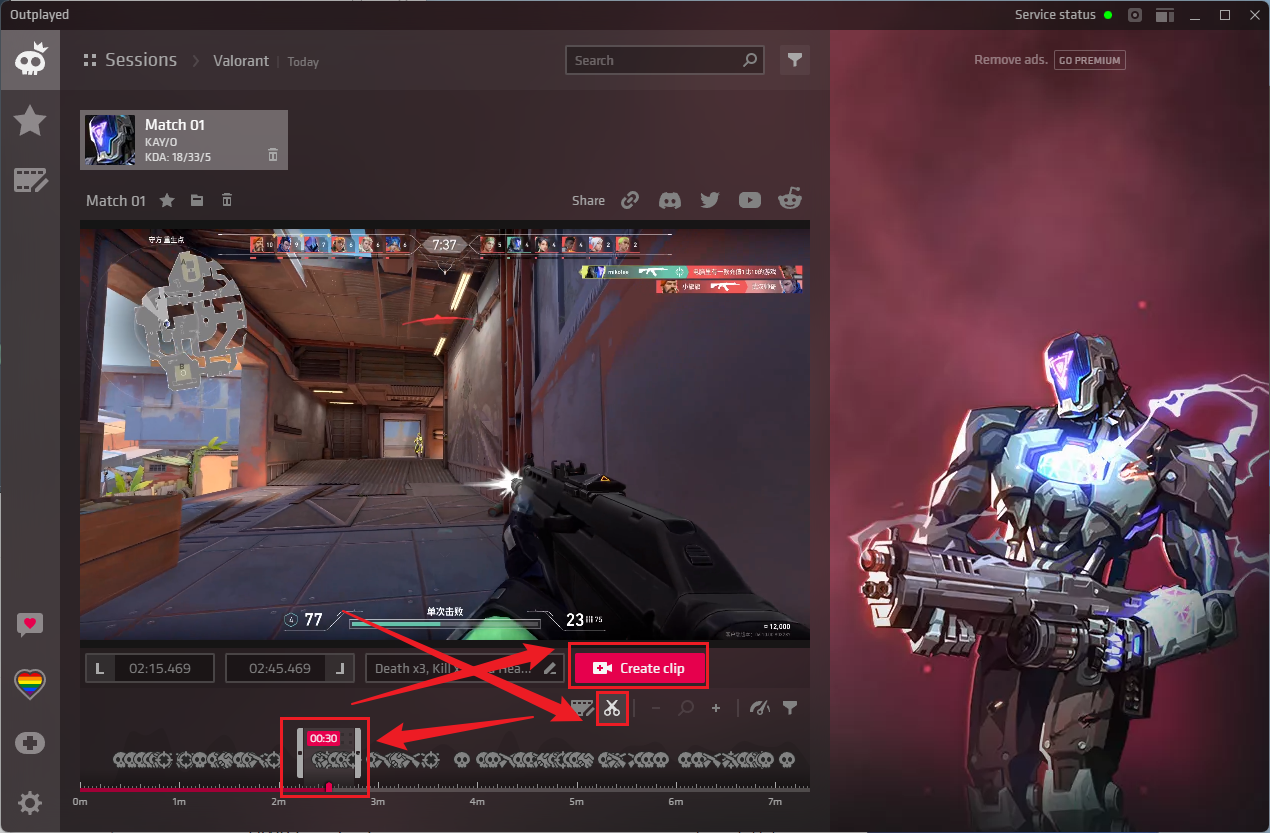Click the Today breadcrumb text

pos(303,62)
